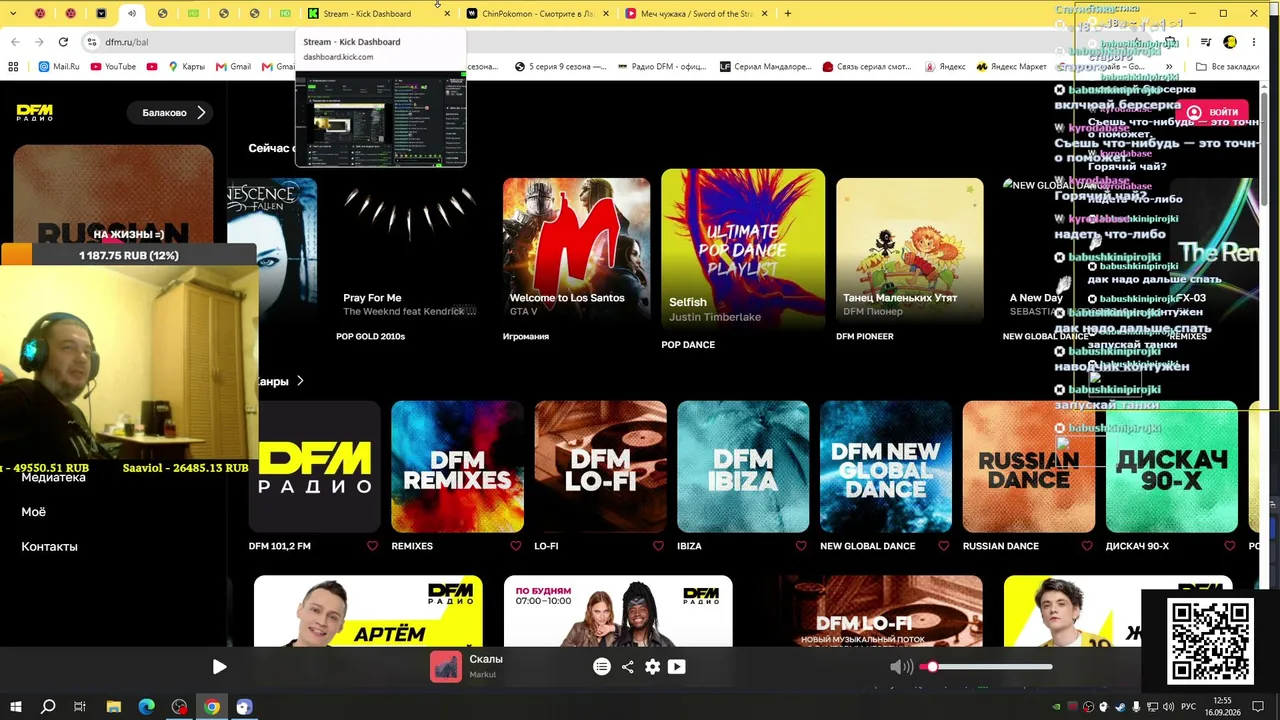The height and width of the screenshot is (720, 1280).
Task: Play Welcome to Los Santos GTA V card
Action: click(x=576, y=250)
